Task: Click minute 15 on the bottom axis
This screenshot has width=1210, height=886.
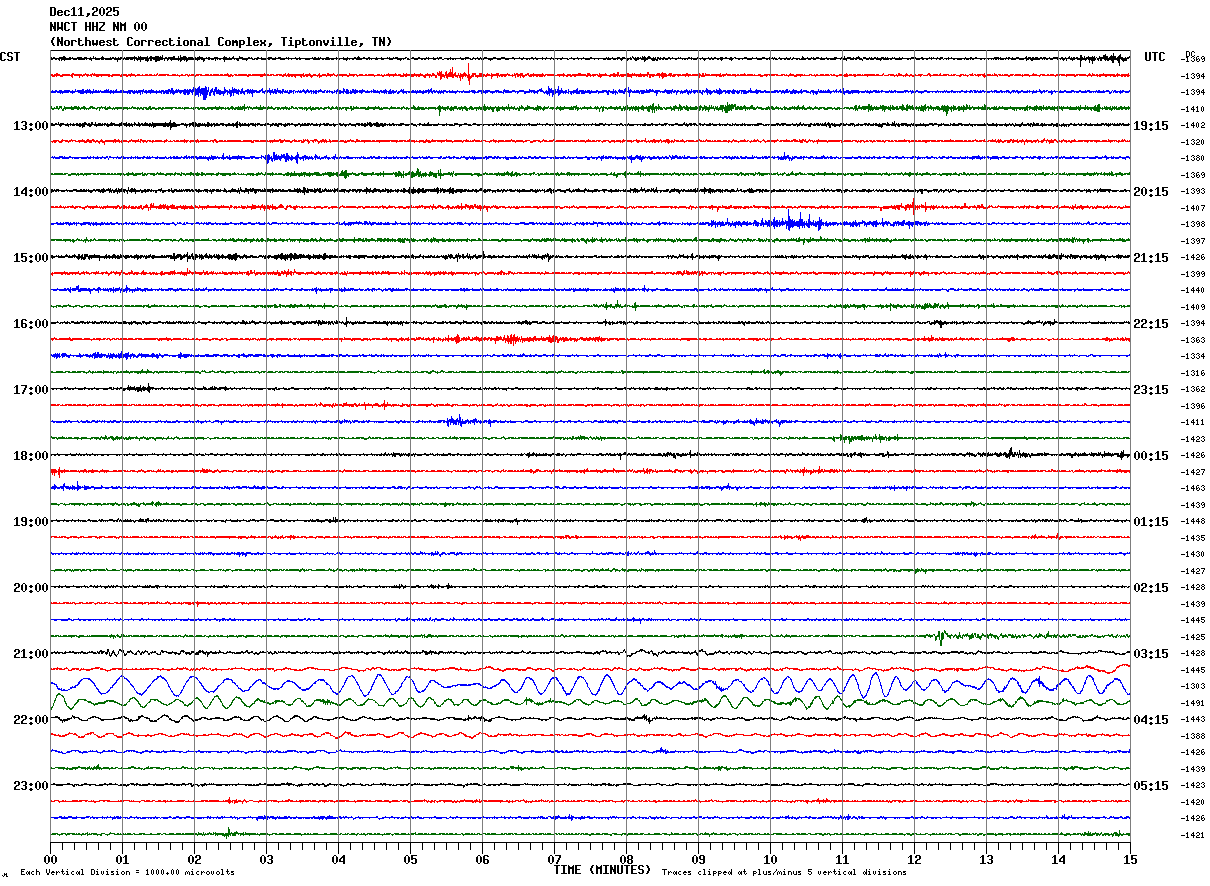Action: [x=1129, y=859]
